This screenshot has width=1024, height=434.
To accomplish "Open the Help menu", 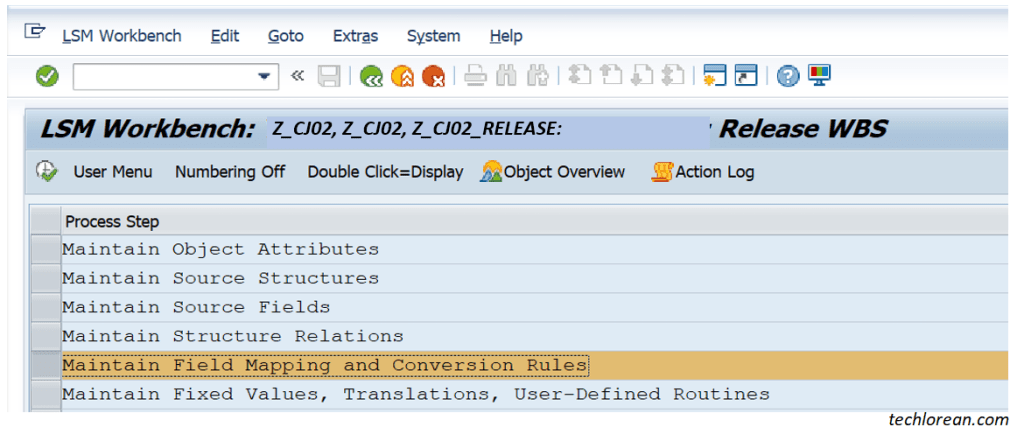I will 506,36.
